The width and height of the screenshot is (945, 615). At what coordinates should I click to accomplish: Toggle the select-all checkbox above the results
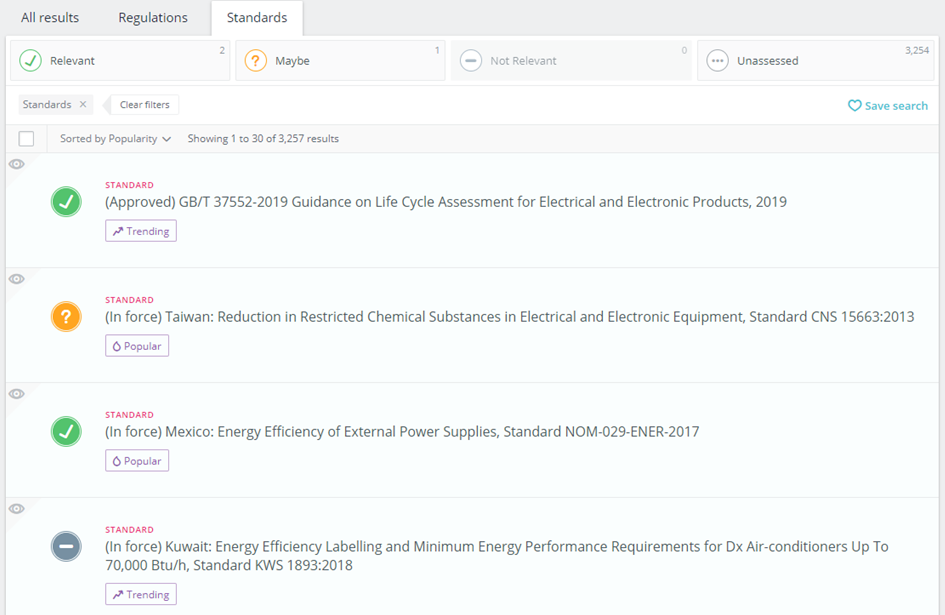coord(26,138)
